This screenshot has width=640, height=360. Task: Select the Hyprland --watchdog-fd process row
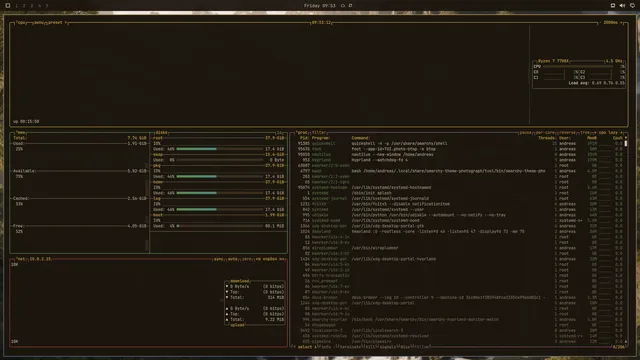(459, 160)
